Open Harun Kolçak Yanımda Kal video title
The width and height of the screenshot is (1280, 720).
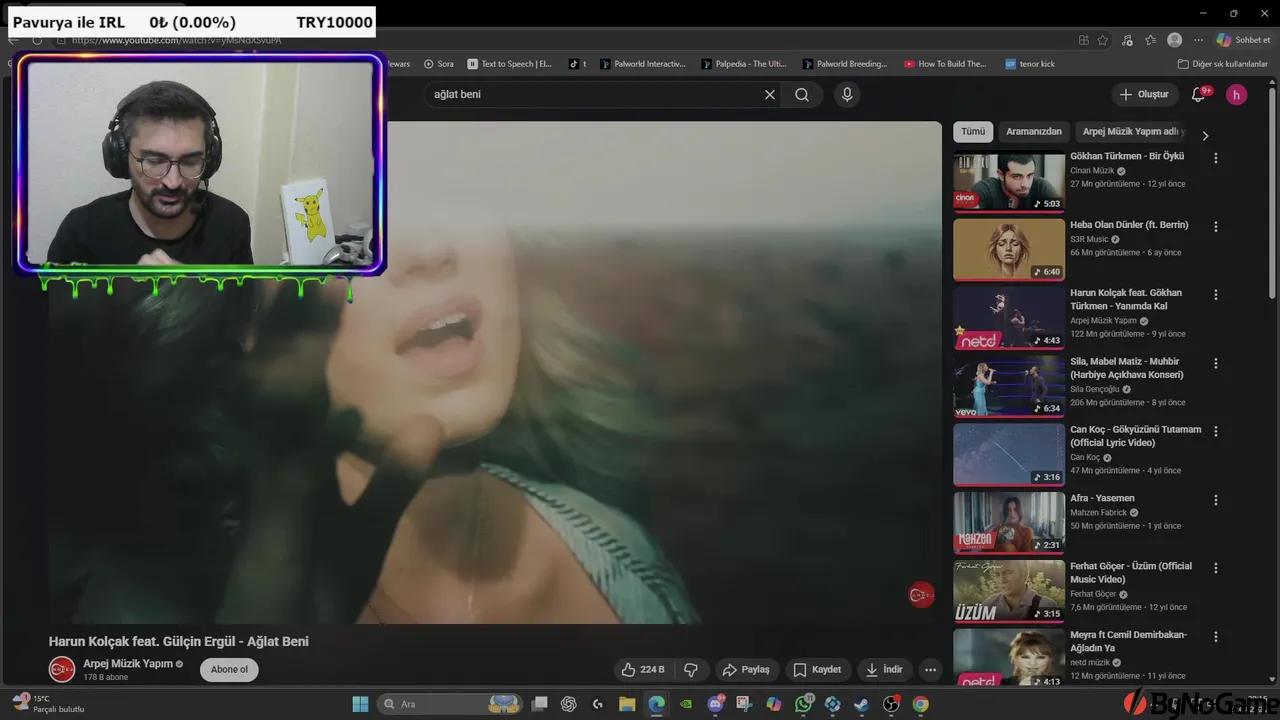pos(1126,299)
